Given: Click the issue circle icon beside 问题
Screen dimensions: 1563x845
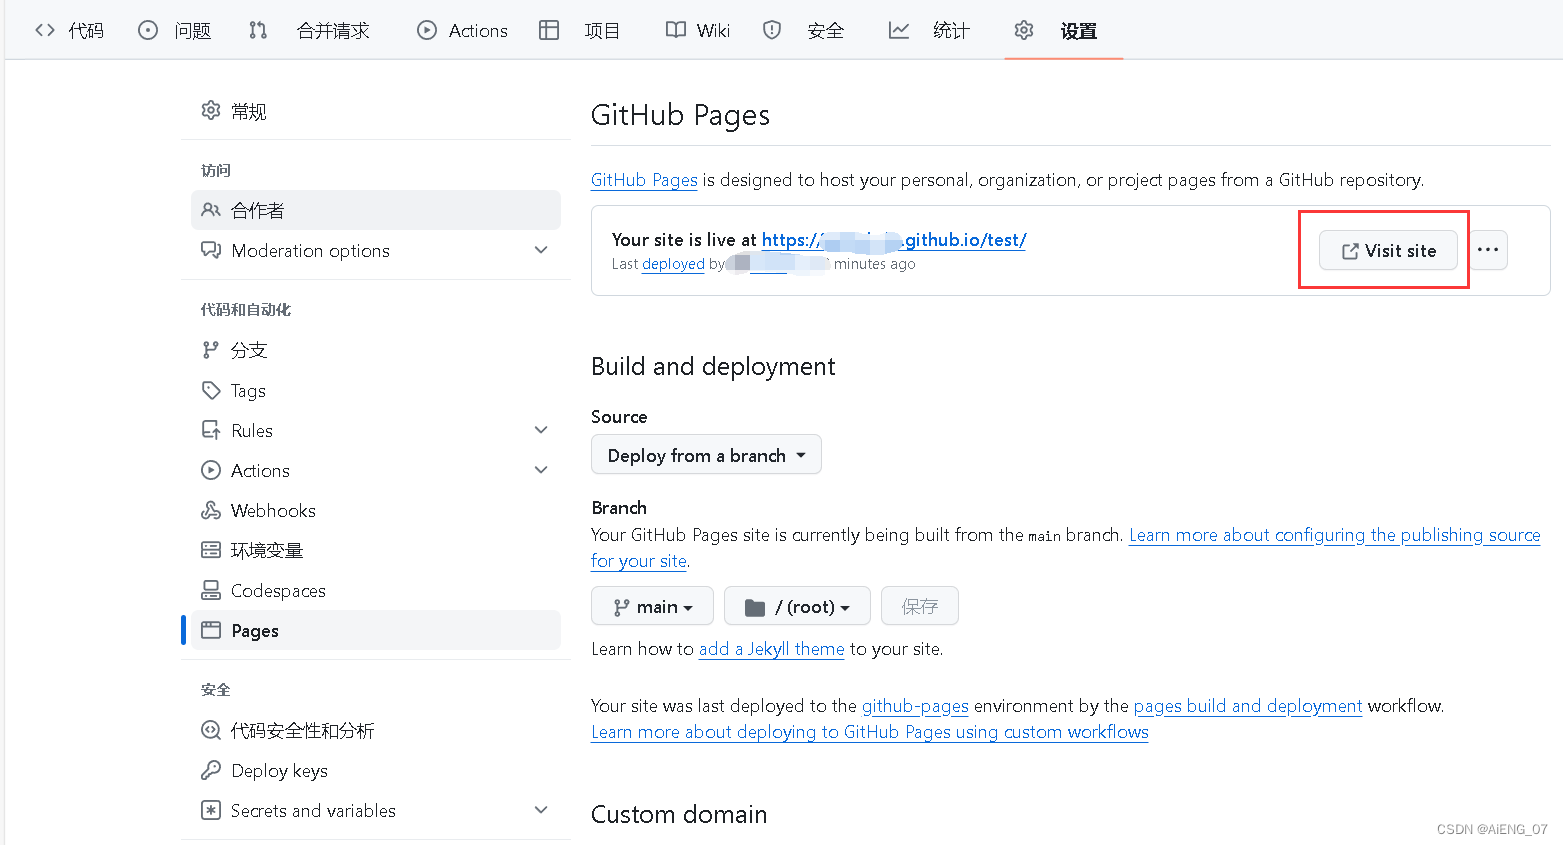Looking at the screenshot, I should click(x=148, y=30).
